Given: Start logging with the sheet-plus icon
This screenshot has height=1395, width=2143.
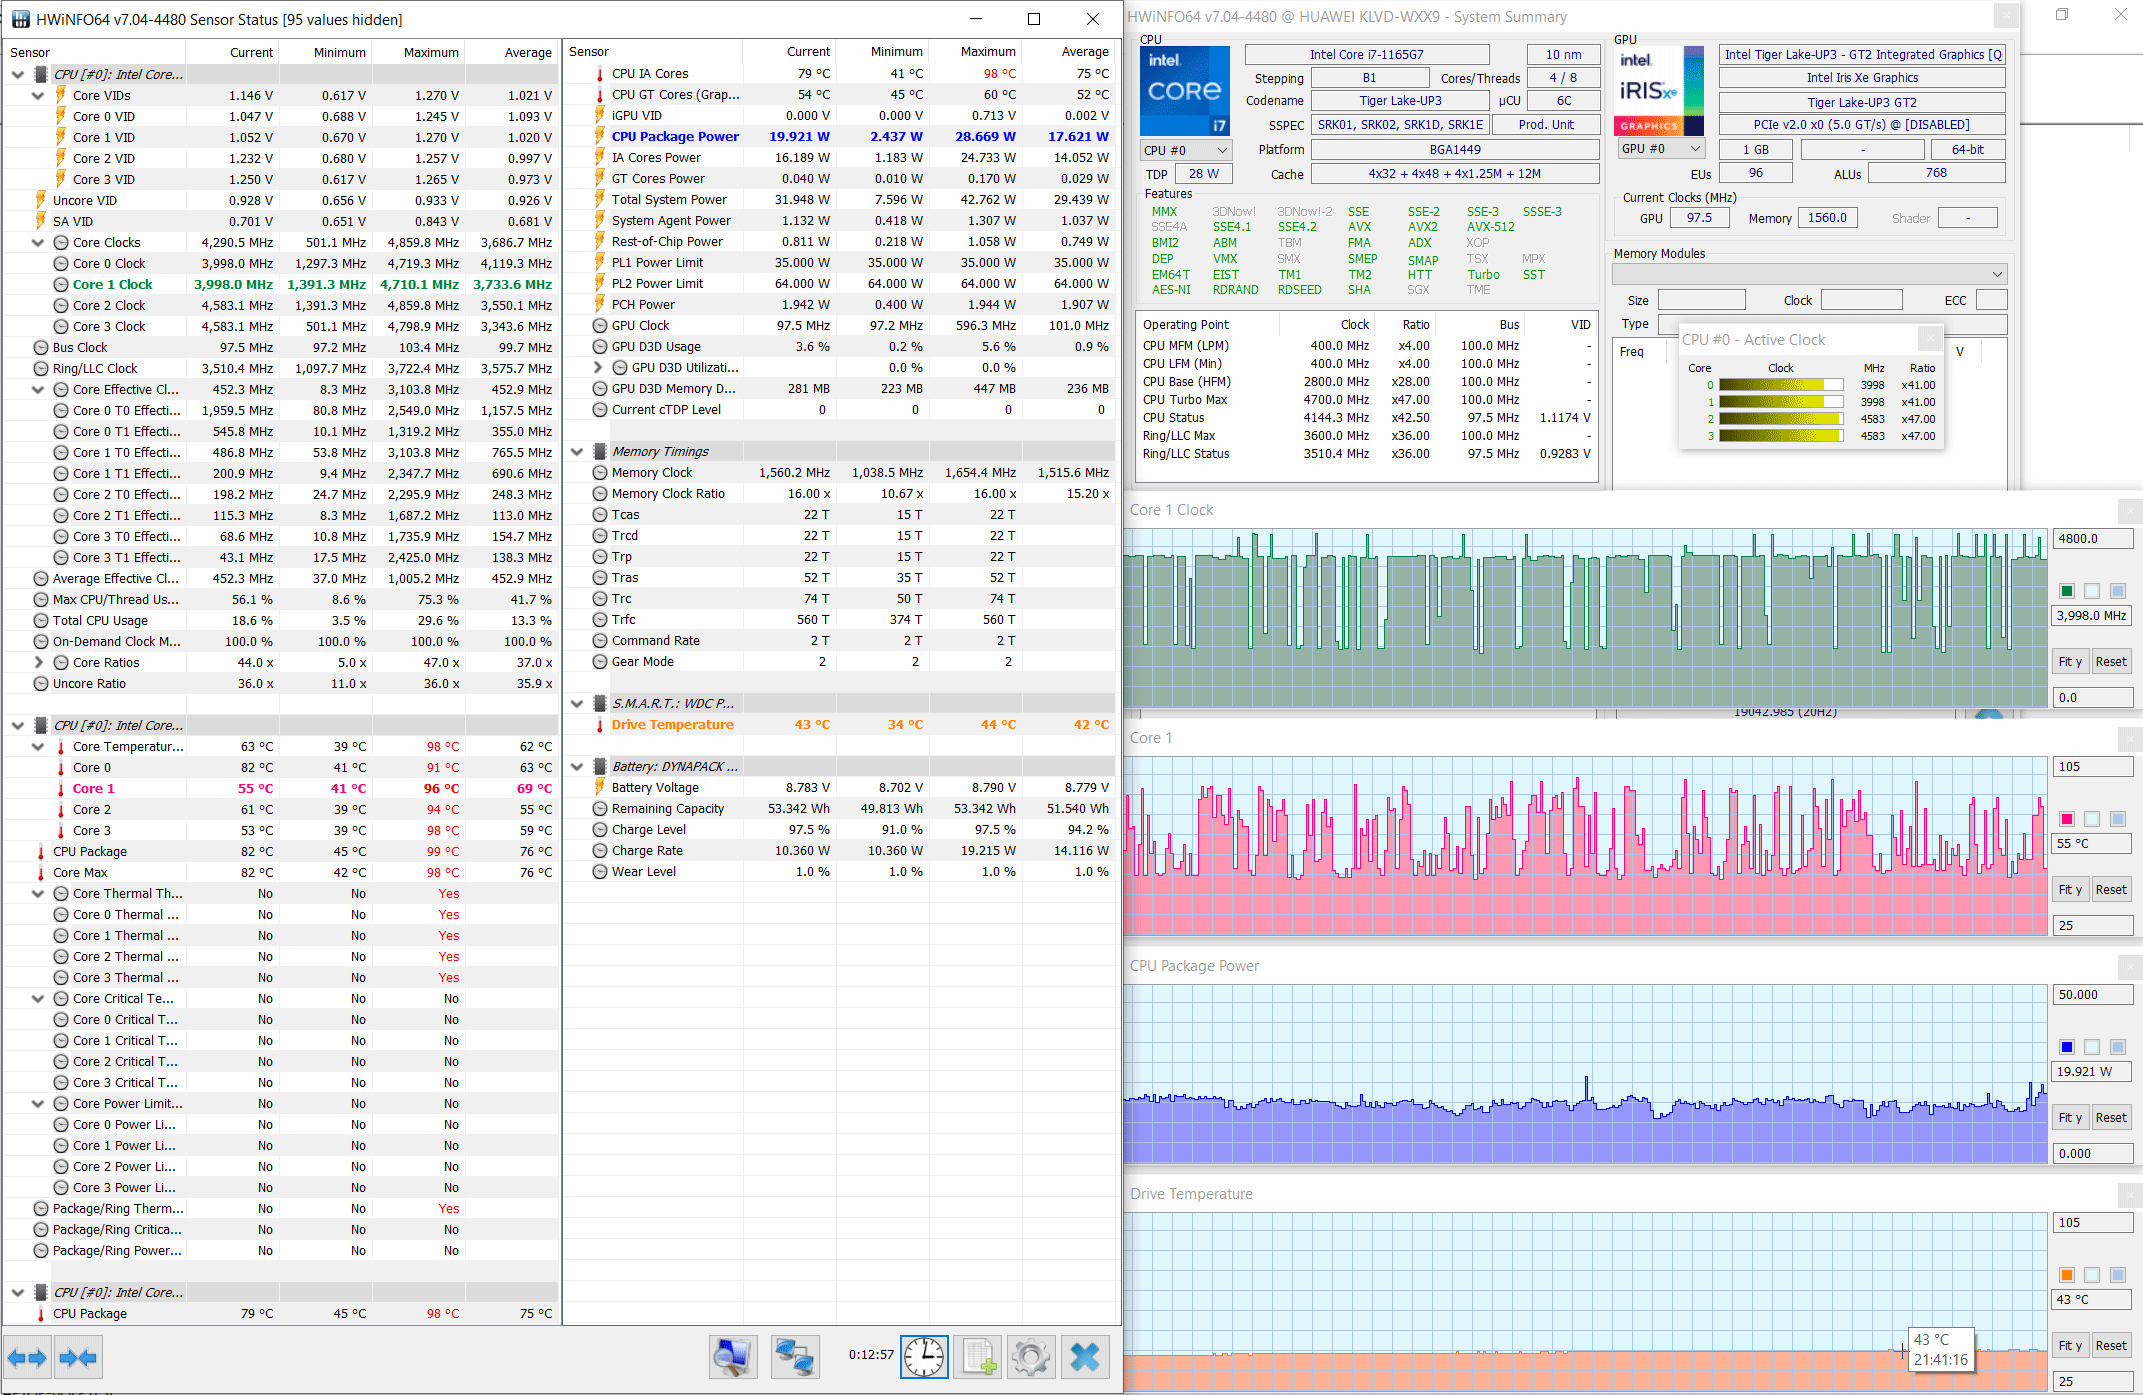Looking at the screenshot, I should [x=979, y=1357].
